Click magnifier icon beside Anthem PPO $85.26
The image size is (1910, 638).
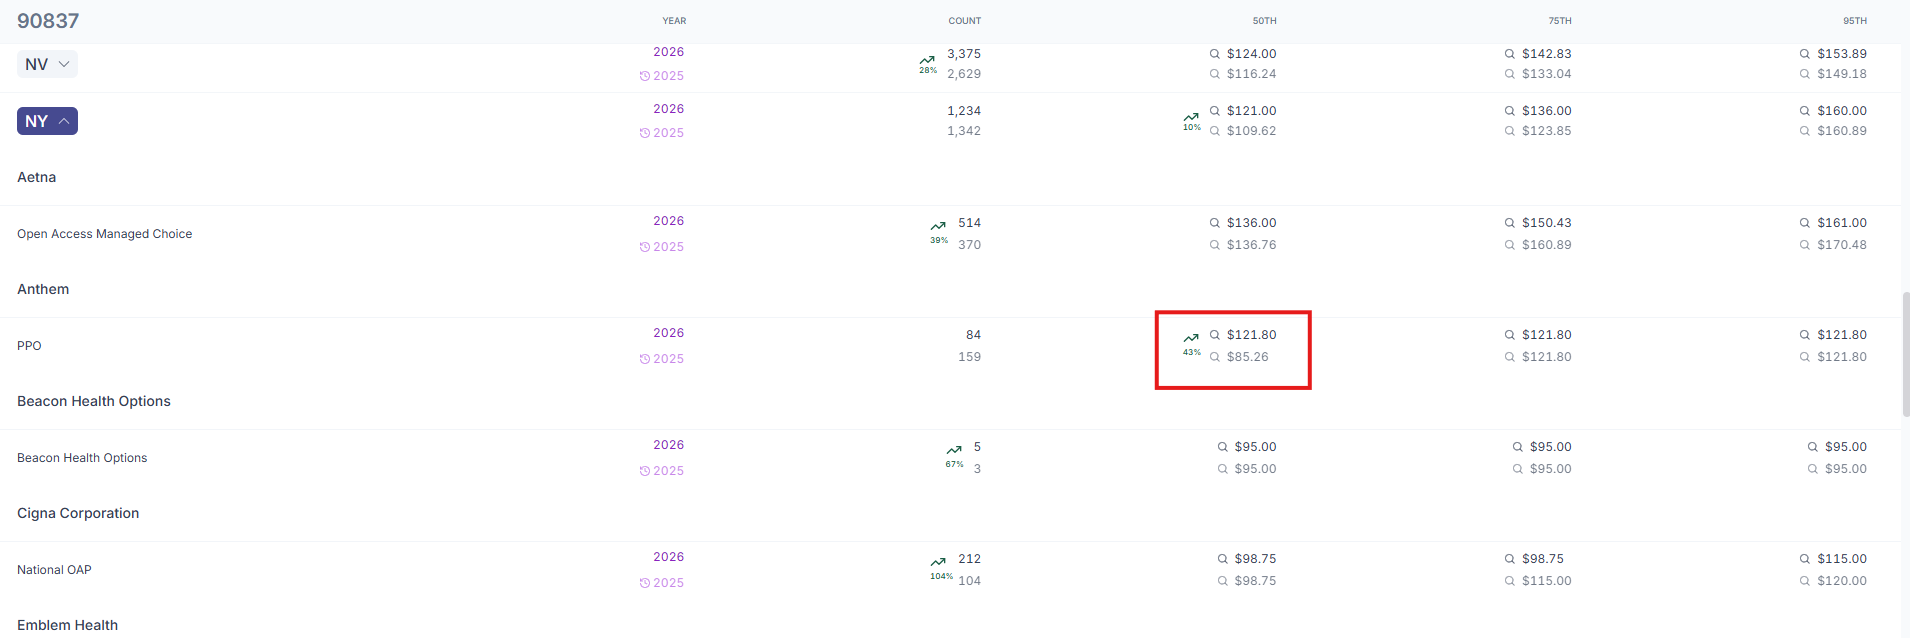coord(1214,357)
